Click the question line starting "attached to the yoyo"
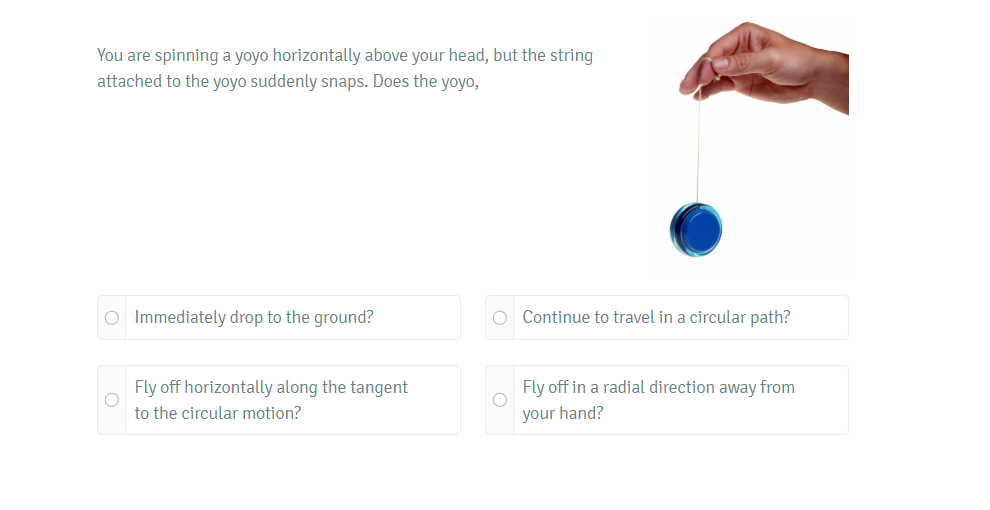Image resolution: width=990 pixels, height=510 pixels. (288, 82)
